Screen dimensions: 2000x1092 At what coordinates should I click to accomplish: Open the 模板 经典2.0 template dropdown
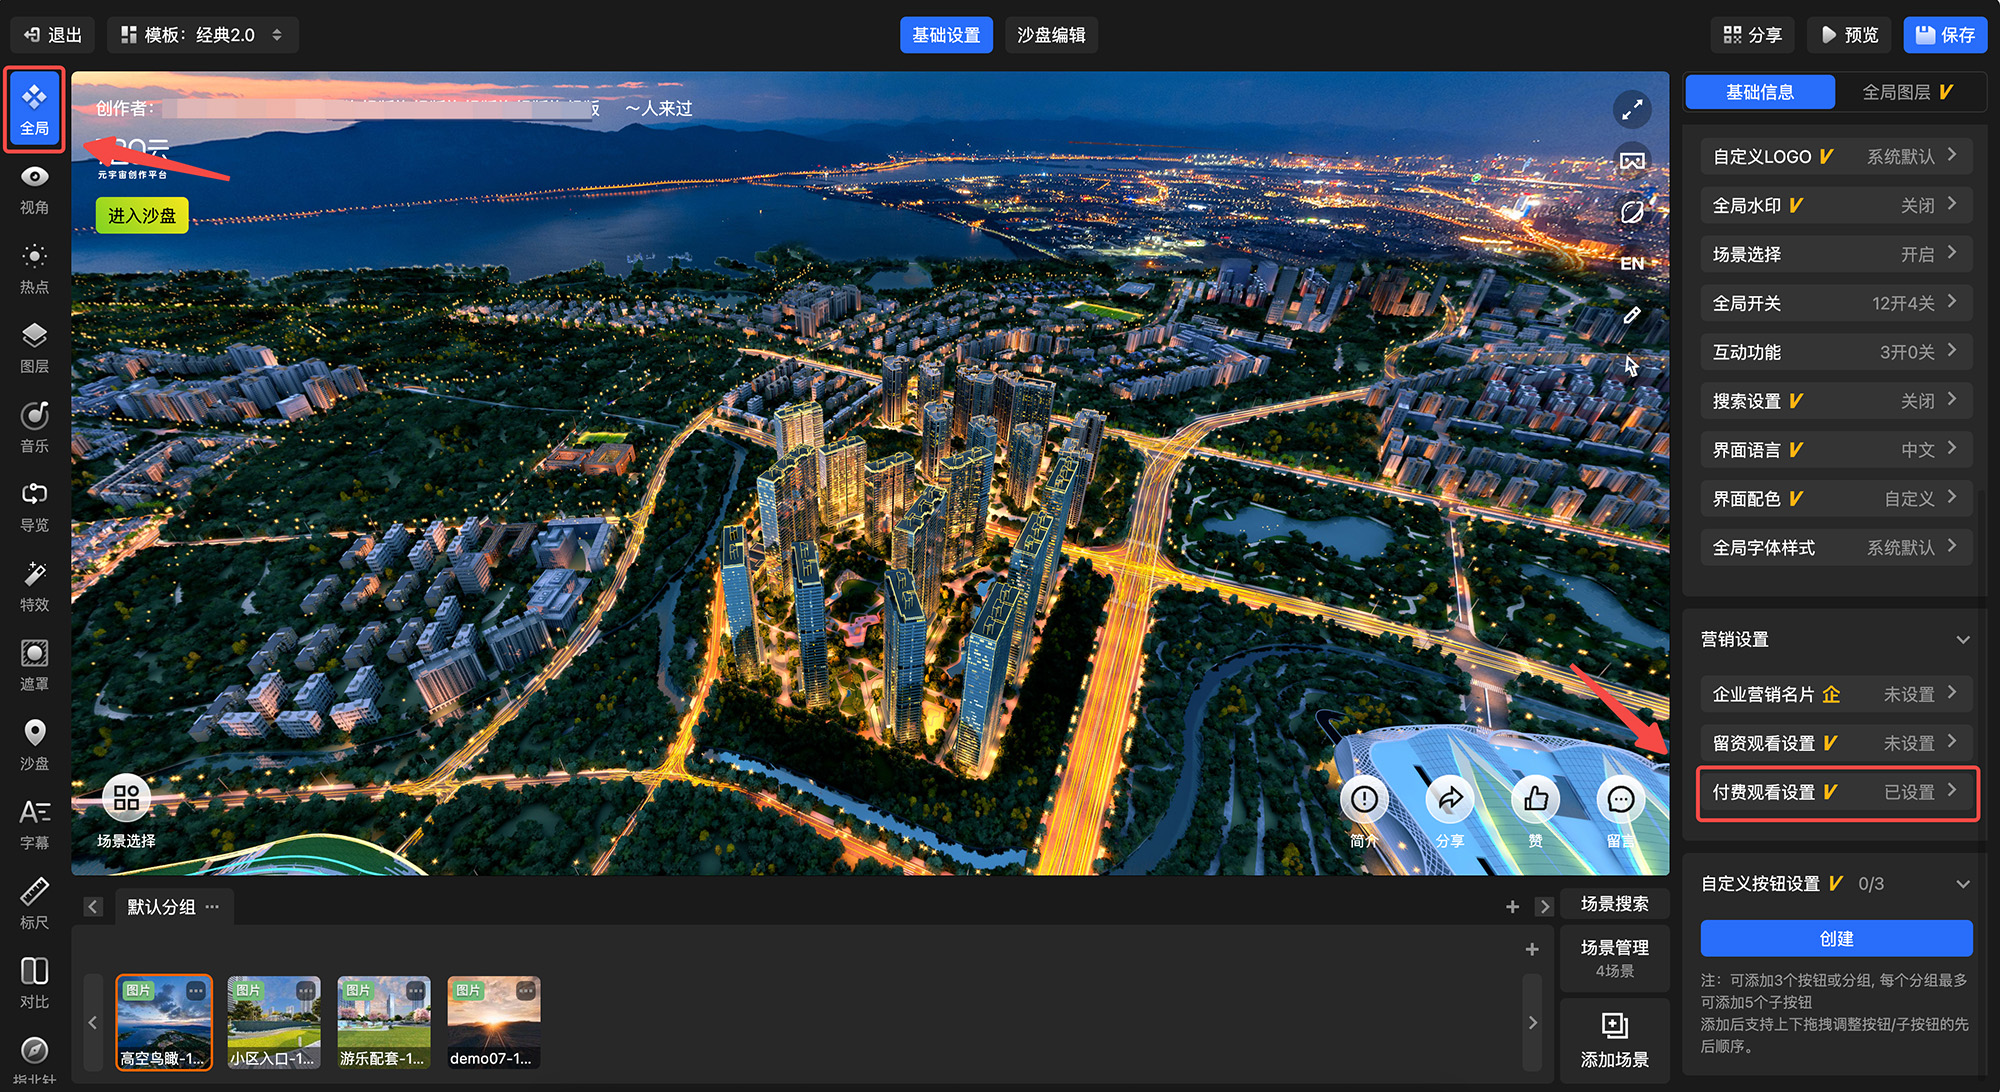[x=202, y=35]
